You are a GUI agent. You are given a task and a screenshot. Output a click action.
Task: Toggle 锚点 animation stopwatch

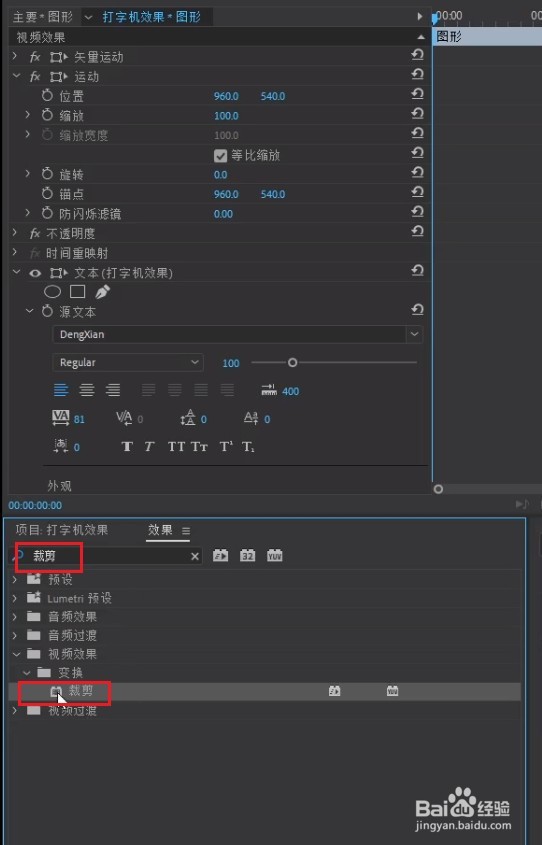[47, 193]
